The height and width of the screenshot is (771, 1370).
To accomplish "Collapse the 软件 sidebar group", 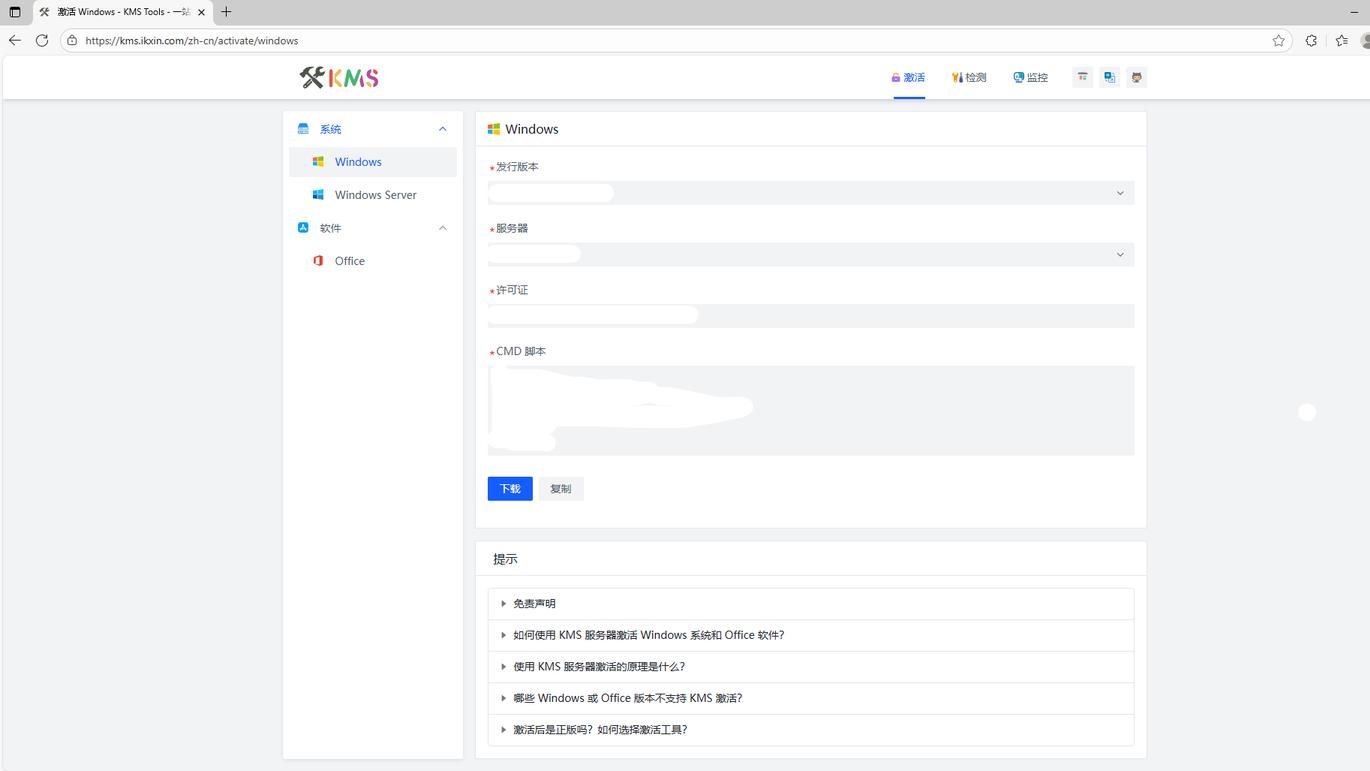I will coord(373,228).
